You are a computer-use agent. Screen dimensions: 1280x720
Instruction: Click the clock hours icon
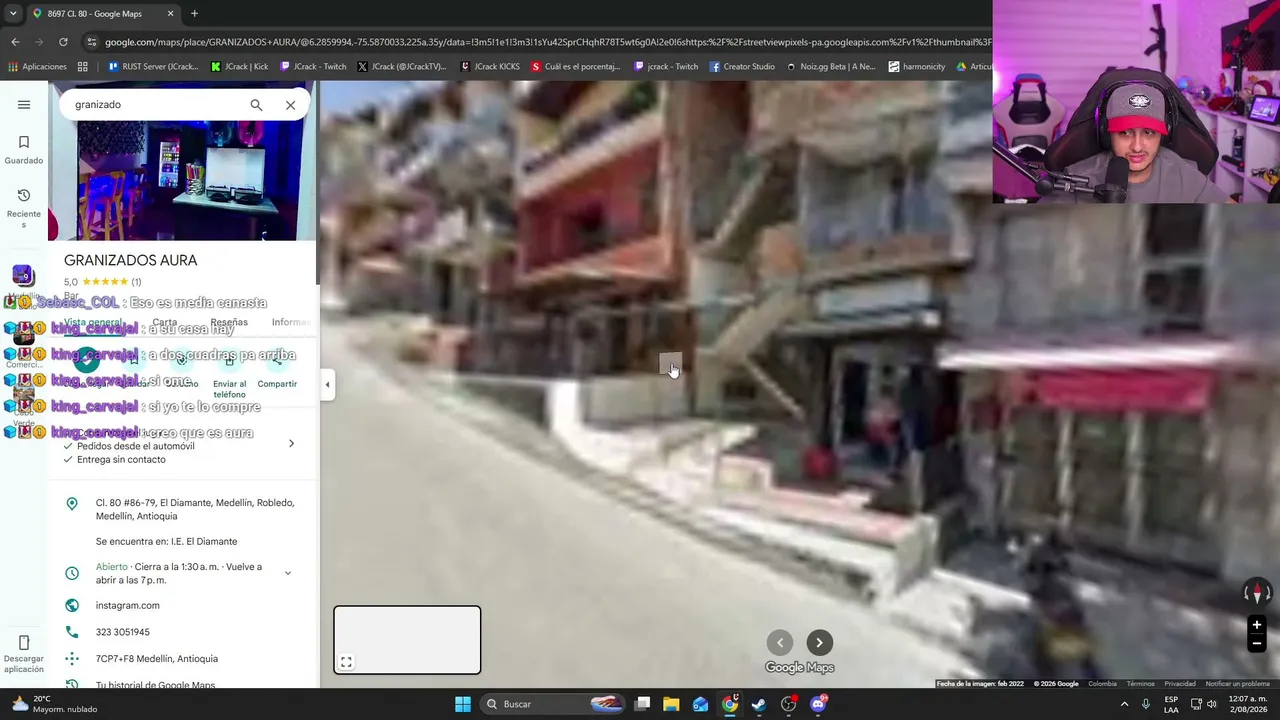(72, 573)
